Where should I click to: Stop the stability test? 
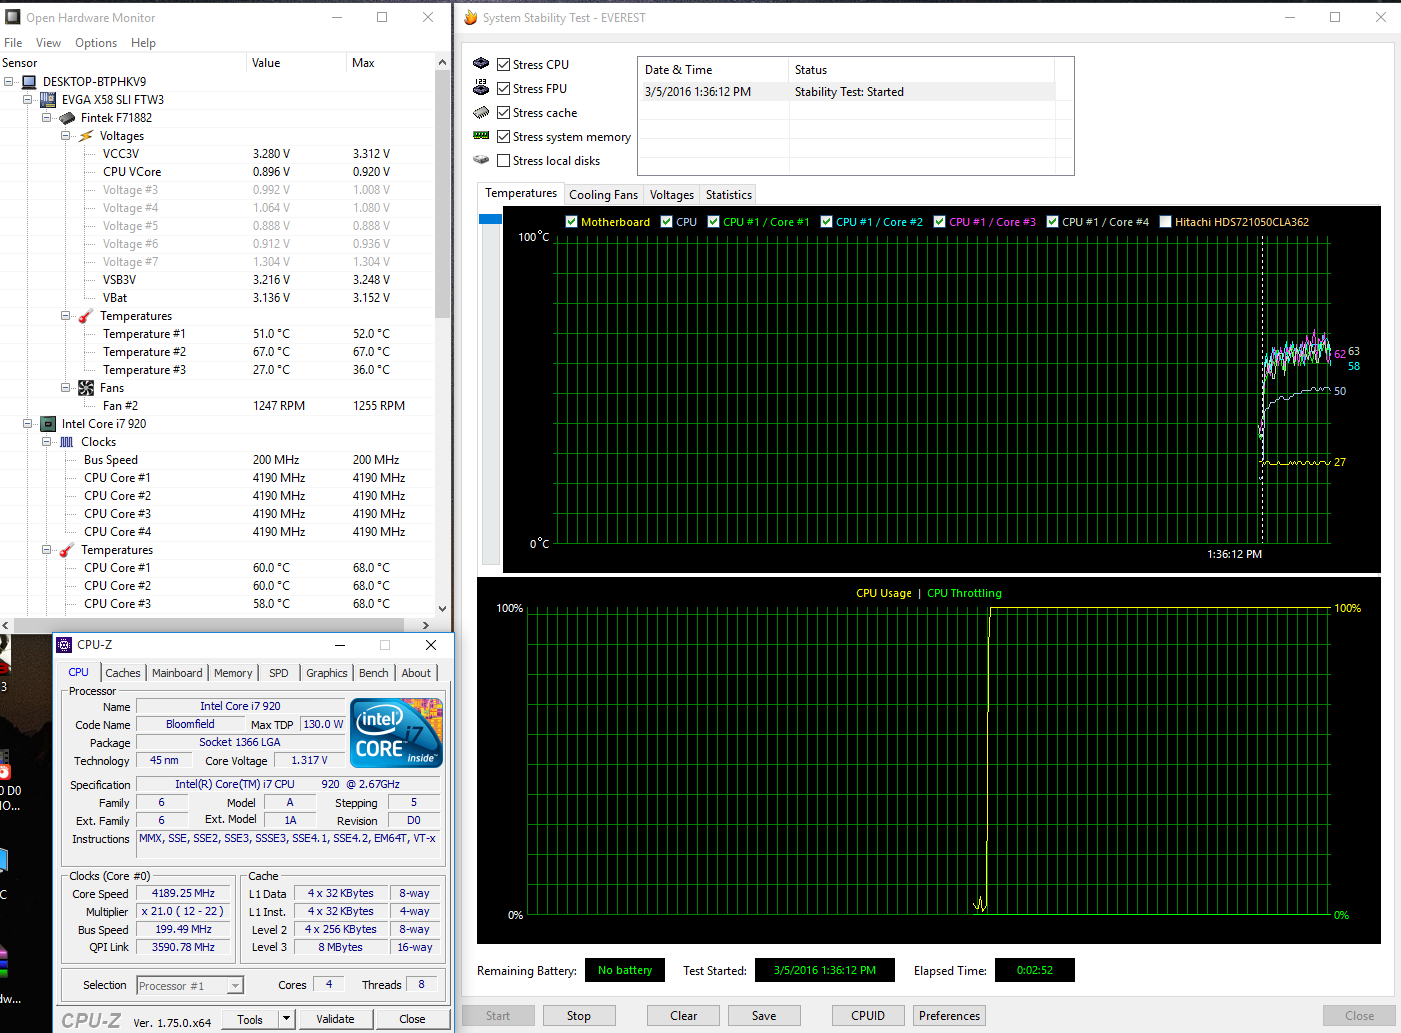pos(579,1016)
